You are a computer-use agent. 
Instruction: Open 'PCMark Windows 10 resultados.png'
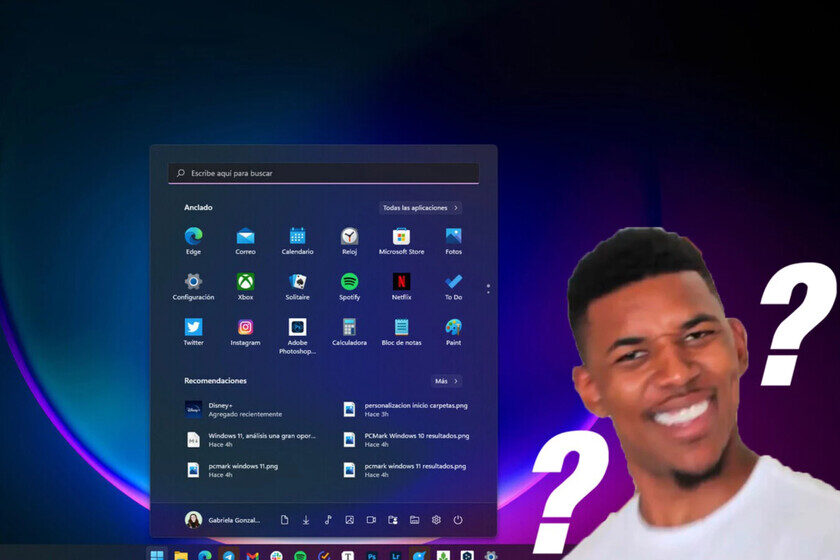coord(406,440)
